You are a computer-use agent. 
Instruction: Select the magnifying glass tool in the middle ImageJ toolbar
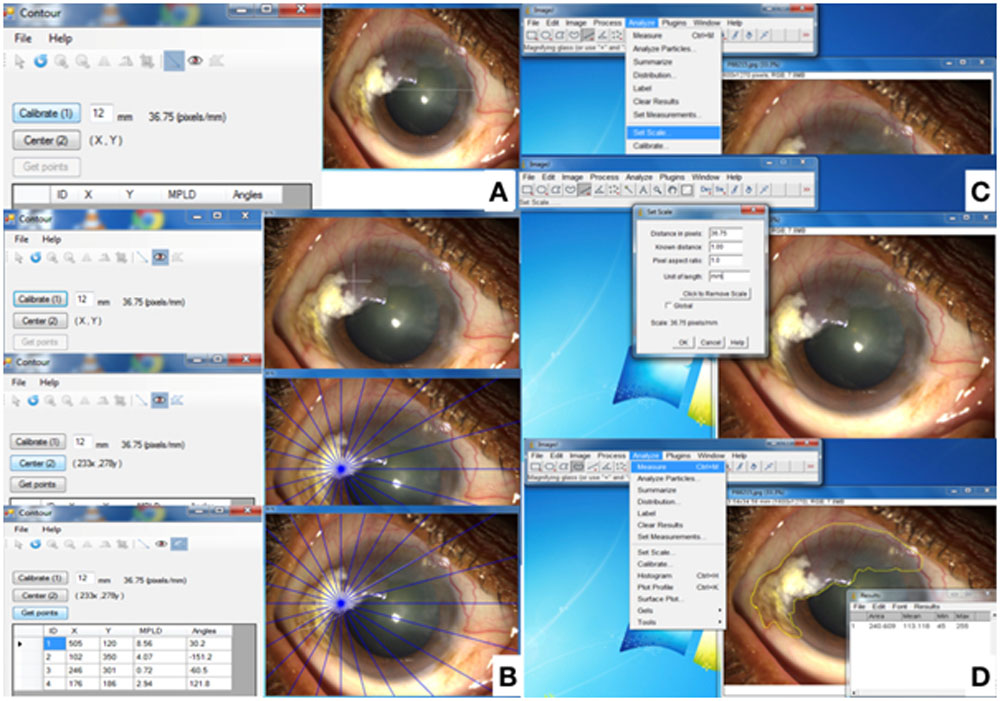tap(658, 189)
